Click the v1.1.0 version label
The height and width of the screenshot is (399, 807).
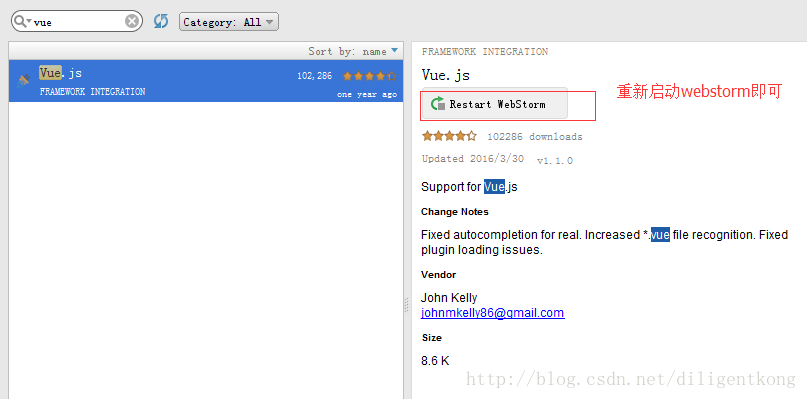point(555,161)
